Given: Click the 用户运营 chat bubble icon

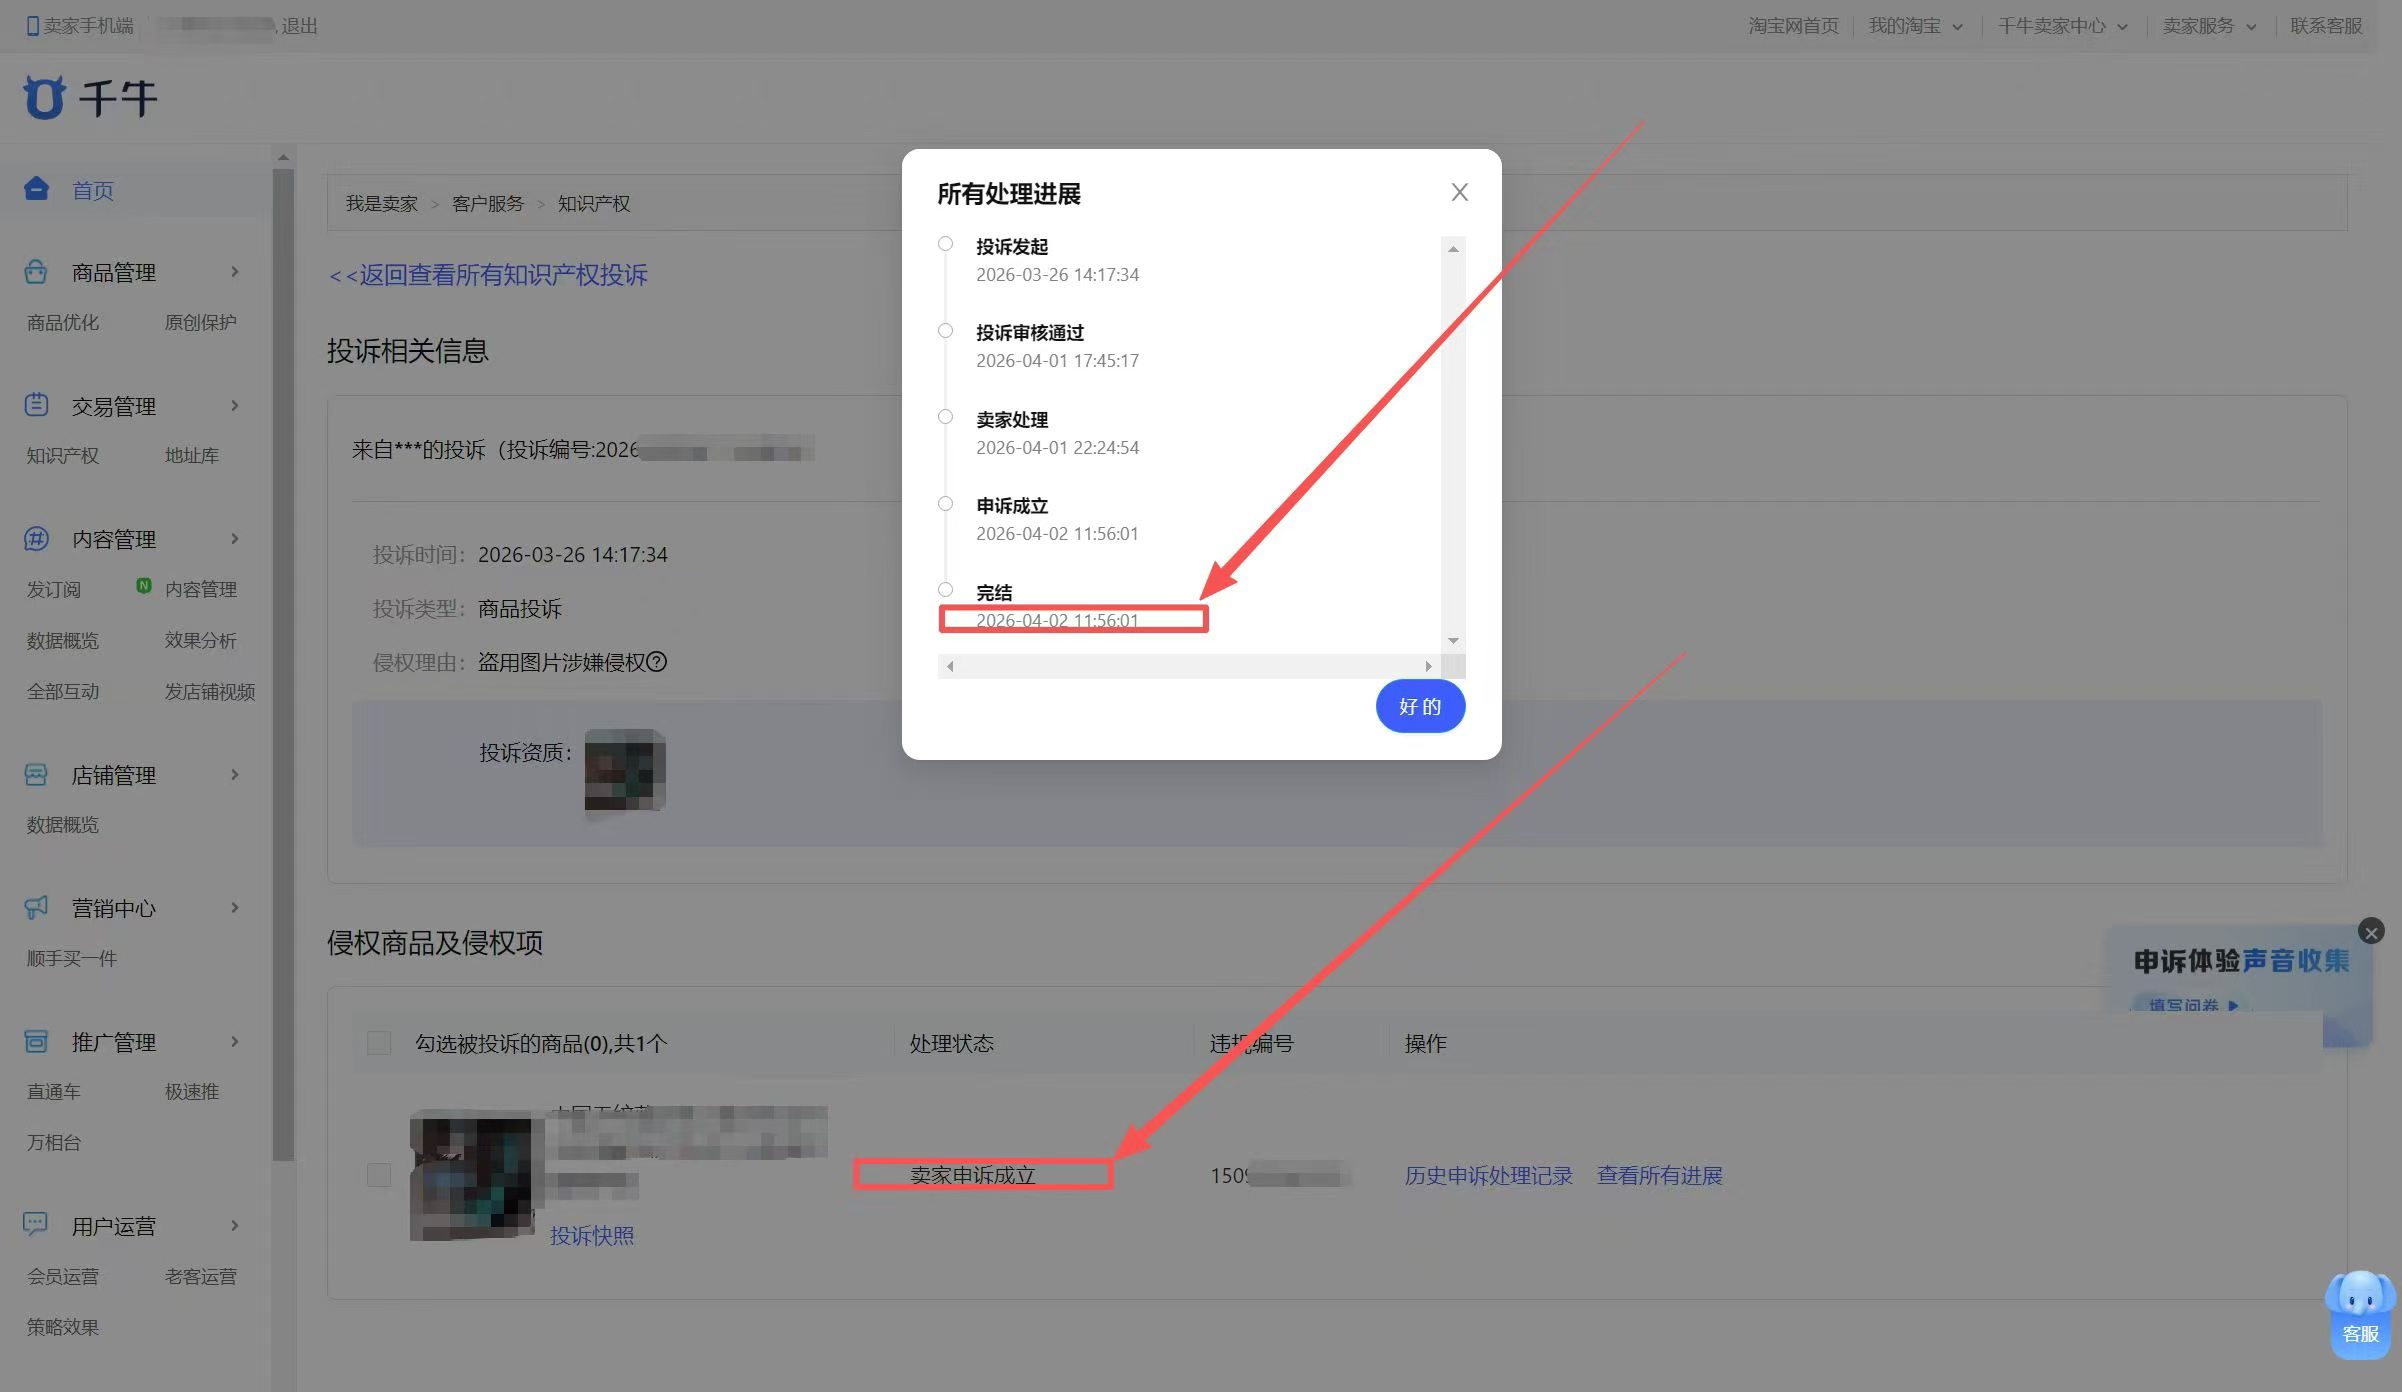Looking at the screenshot, I should pos(36,1224).
